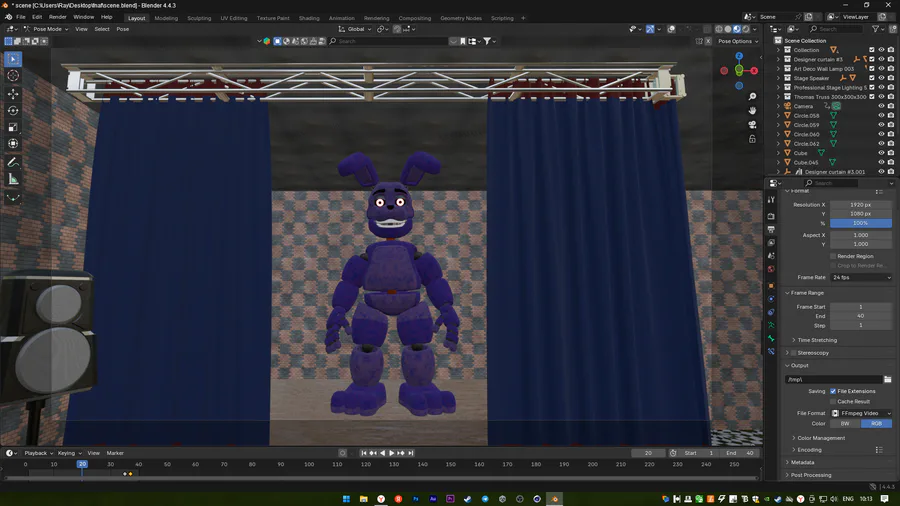Open the Scene properties tab
This screenshot has height=506, width=900.
(771, 256)
